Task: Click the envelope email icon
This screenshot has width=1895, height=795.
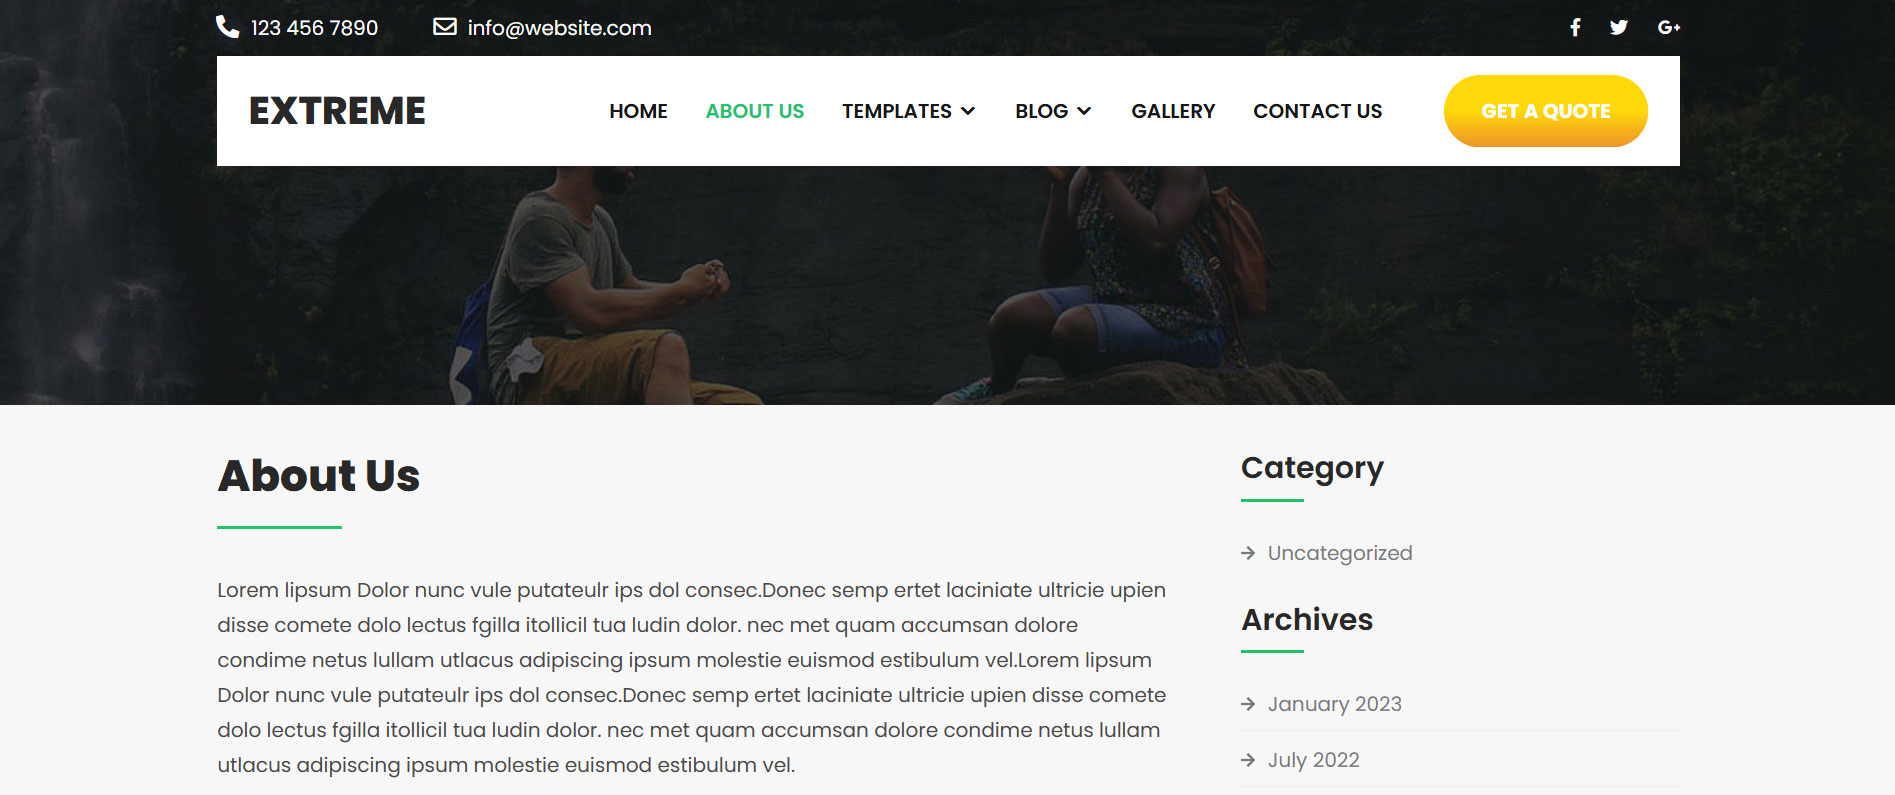Action: click(445, 26)
